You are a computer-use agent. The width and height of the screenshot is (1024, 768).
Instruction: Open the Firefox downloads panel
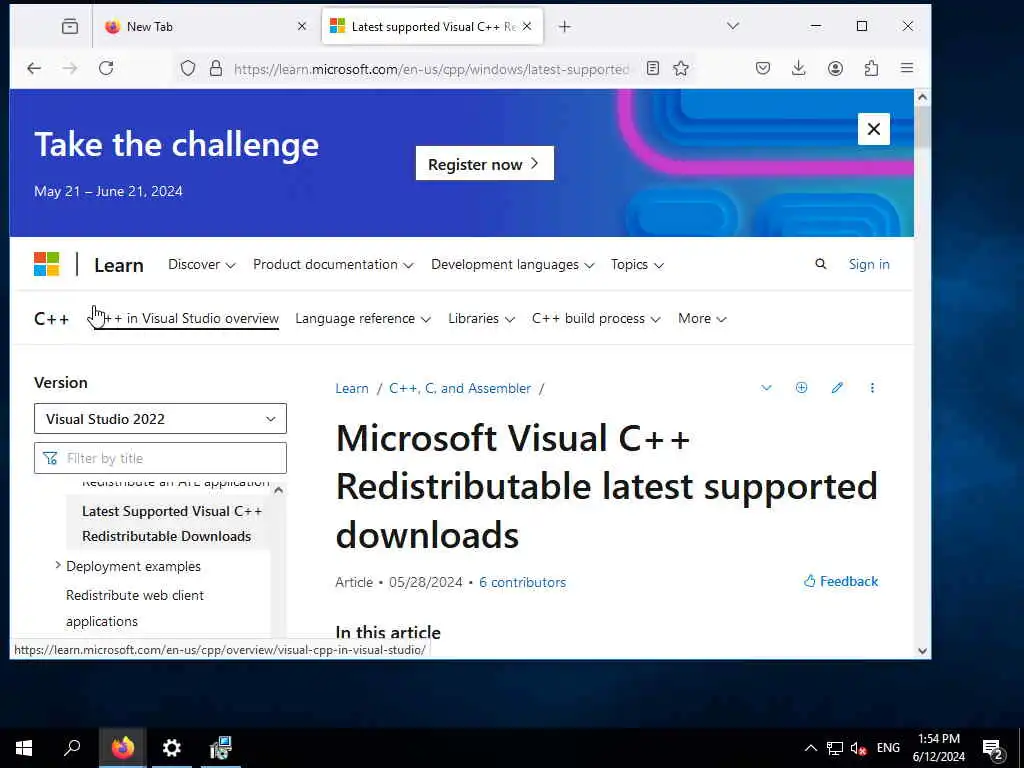point(799,68)
